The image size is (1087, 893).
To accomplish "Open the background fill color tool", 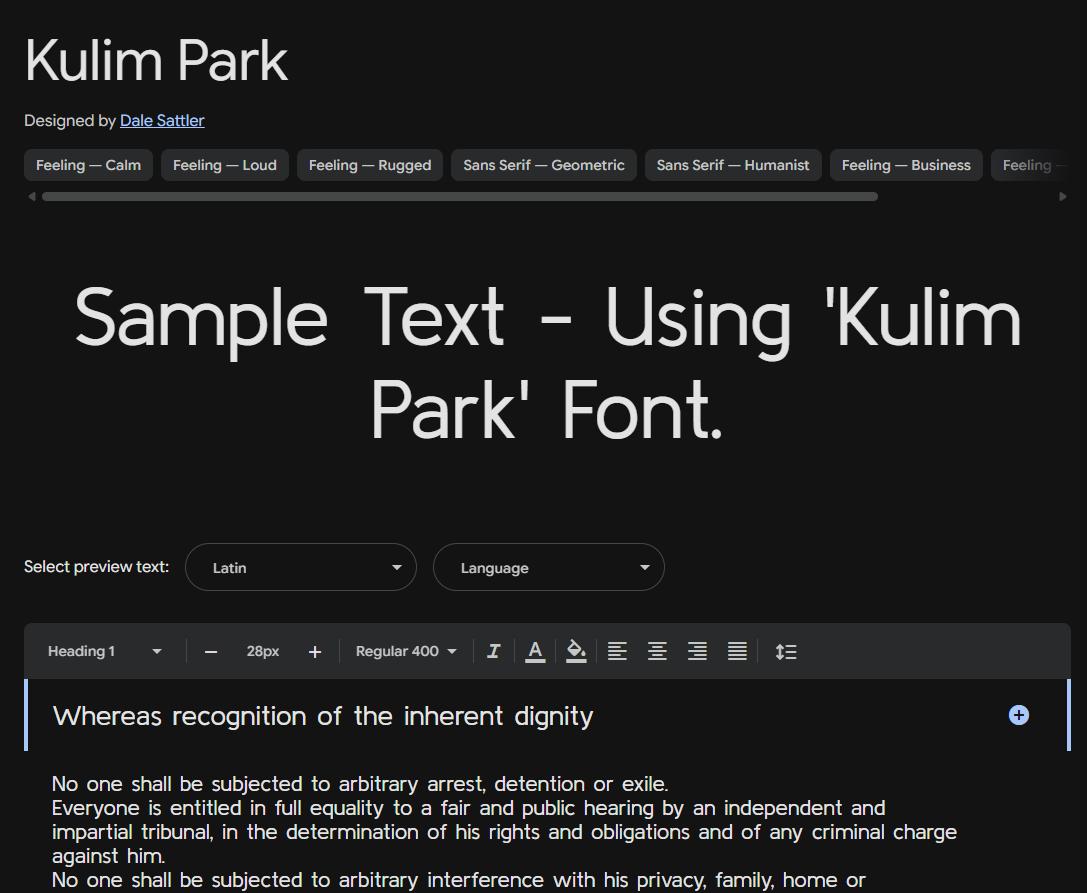I will click(576, 651).
